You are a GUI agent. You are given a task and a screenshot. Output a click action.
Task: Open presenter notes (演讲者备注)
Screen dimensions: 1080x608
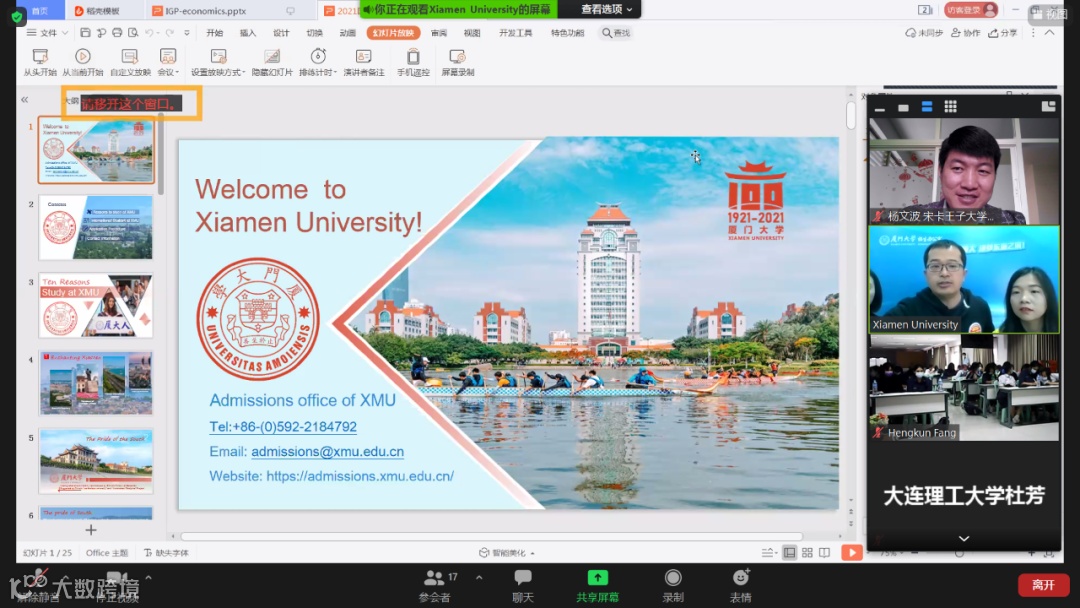pyautogui.click(x=364, y=62)
